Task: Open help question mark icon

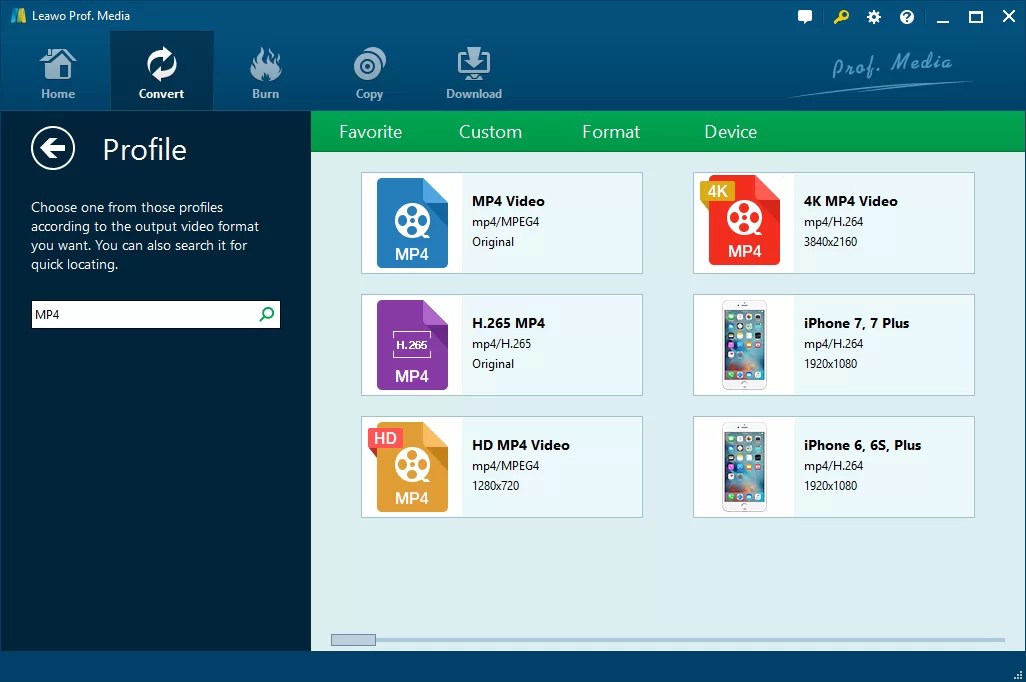Action: tap(907, 17)
